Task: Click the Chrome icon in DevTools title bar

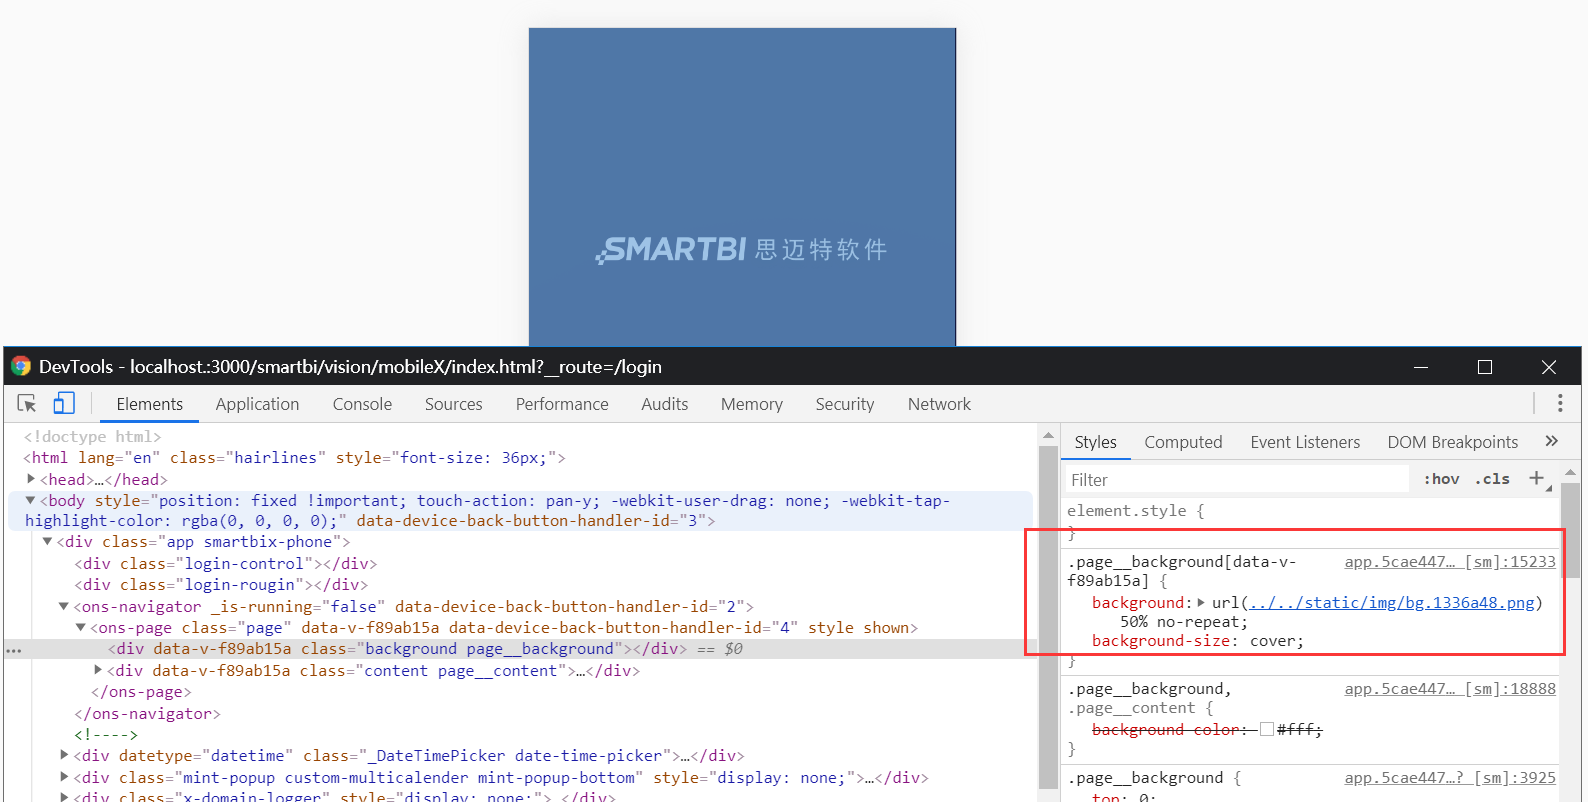Action: coord(21,366)
